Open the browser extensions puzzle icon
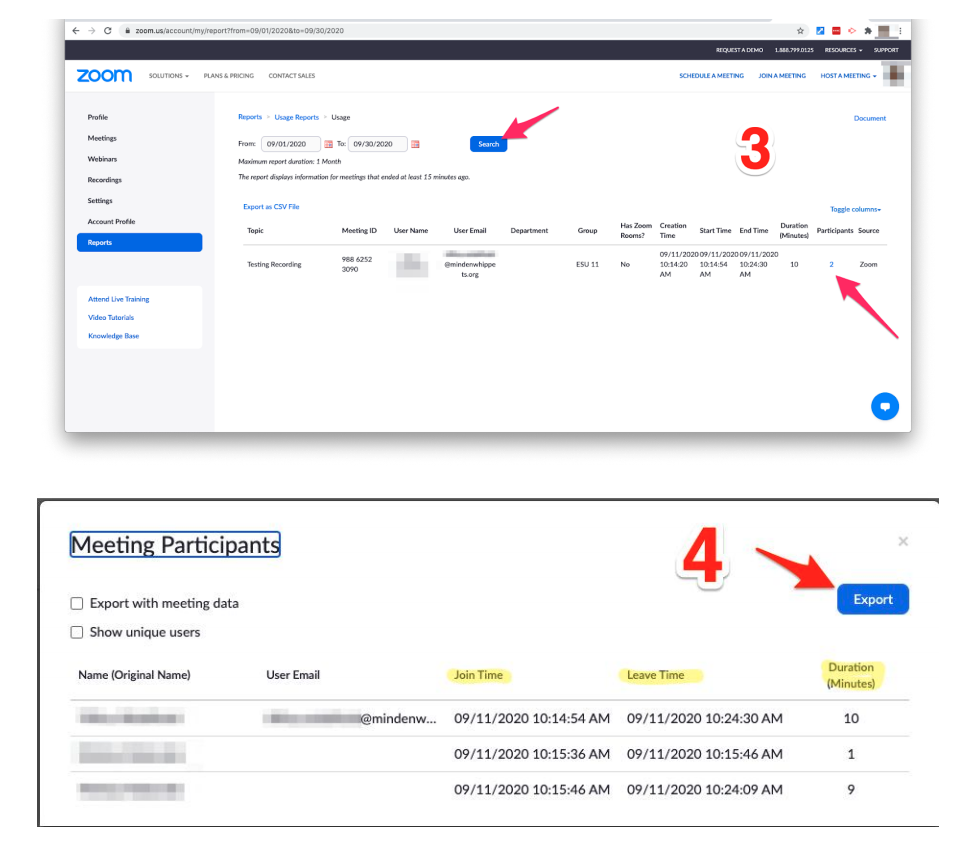Viewport: 973px width, 861px height. pyautogui.click(x=868, y=30)
